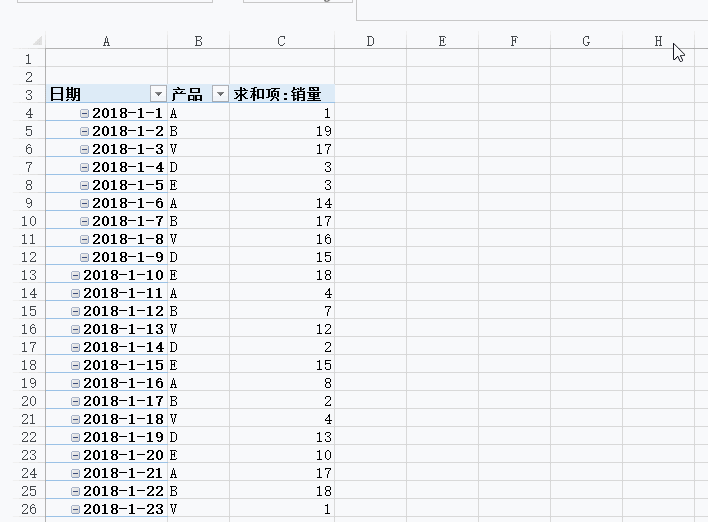Open the 产品 filter dropdown

[220, 94]
